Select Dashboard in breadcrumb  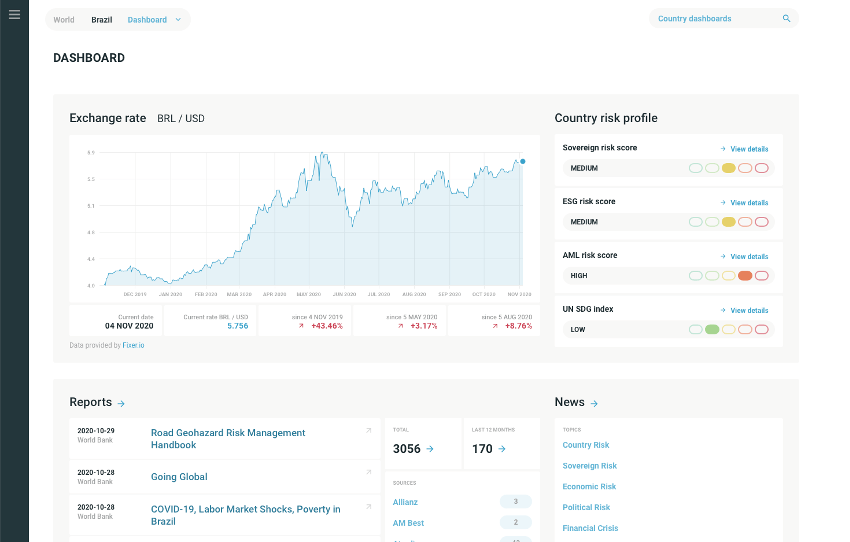pyautogui.click(x=147, y=20)
